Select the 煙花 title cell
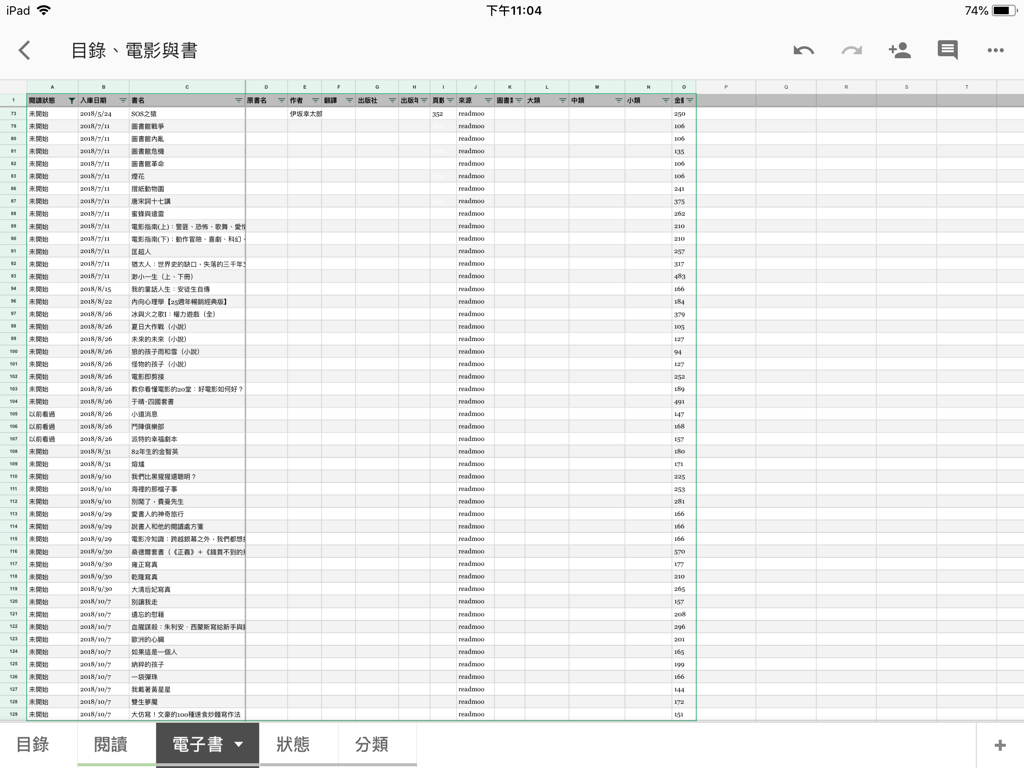Image resolution: width=1024 pixels, height=768 pixels. pyautogui.click(x=187, y=176)
